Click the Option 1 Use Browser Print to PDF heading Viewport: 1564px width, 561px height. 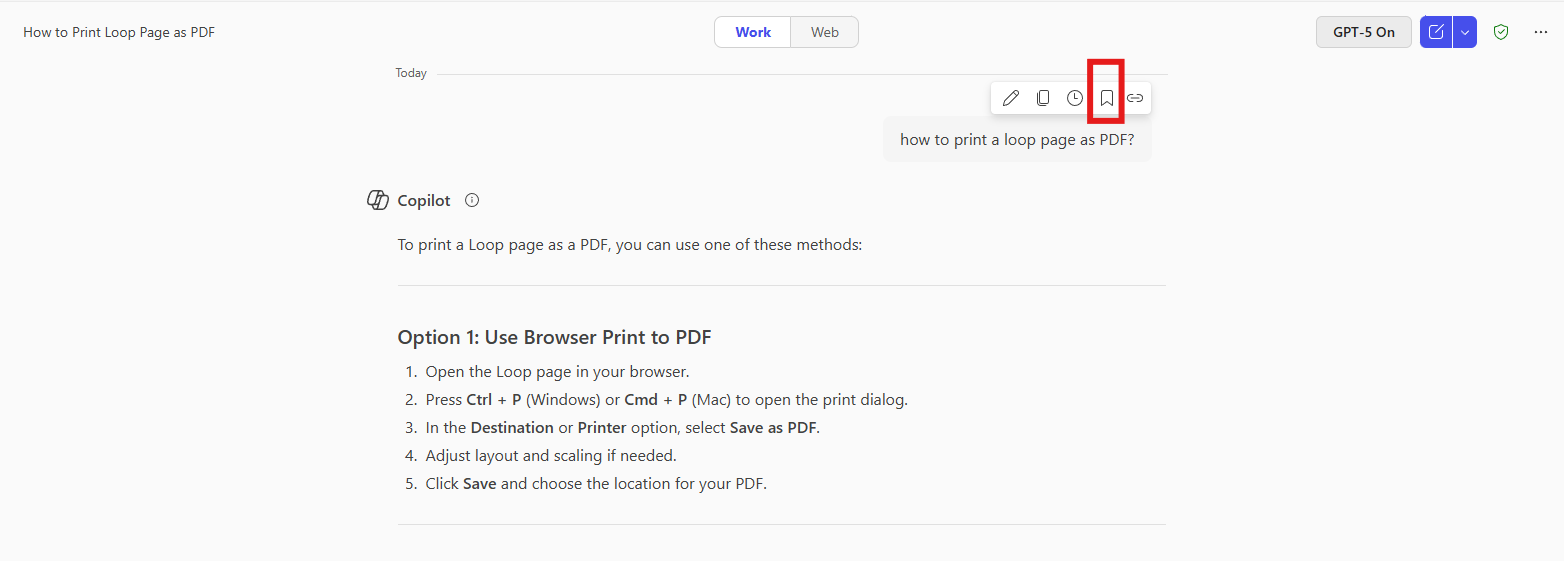pyautogui.click(x=554, y=337)
